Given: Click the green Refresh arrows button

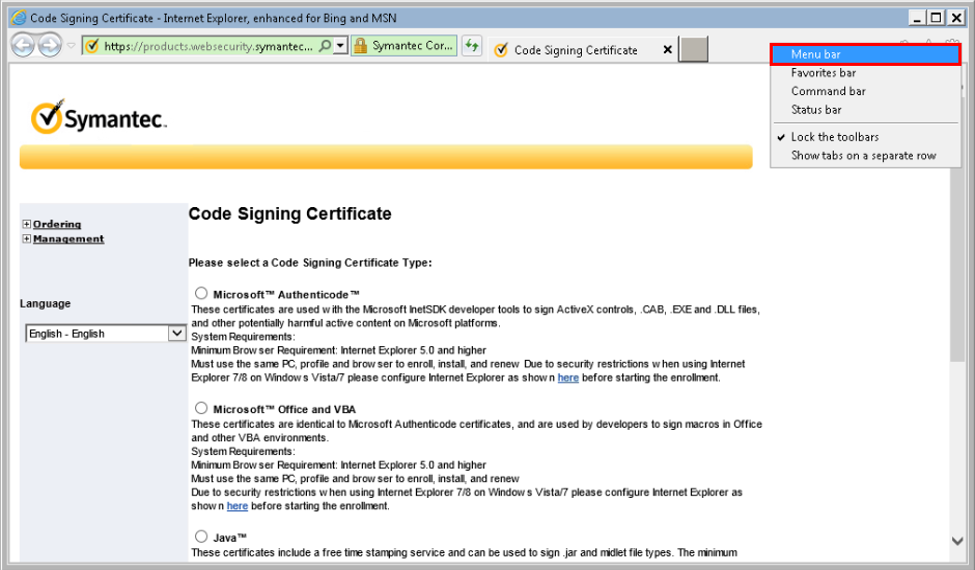Looking at the screenshot, I should pos(472,45).
